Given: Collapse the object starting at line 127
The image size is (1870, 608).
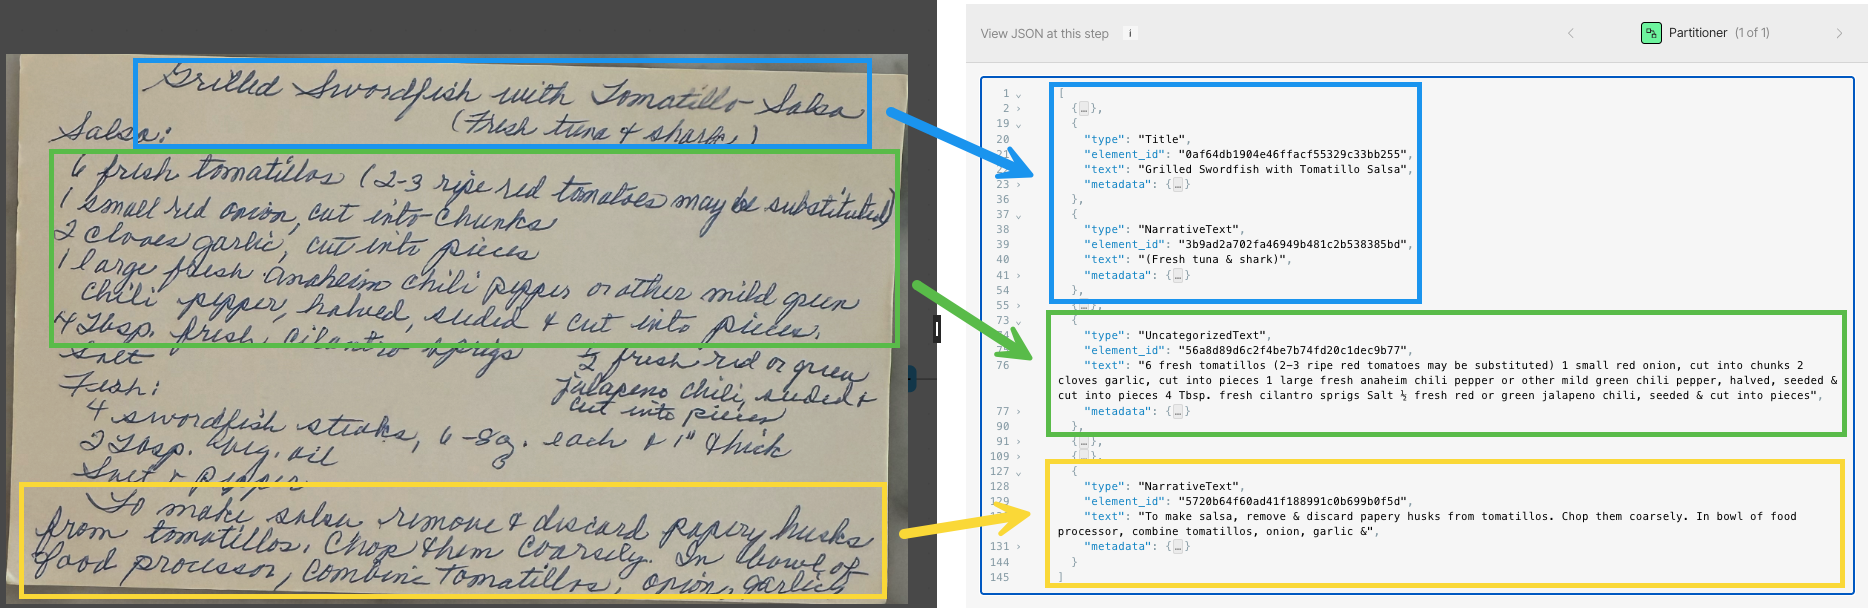Looking at the screenshot, I should click(1019, 472).
